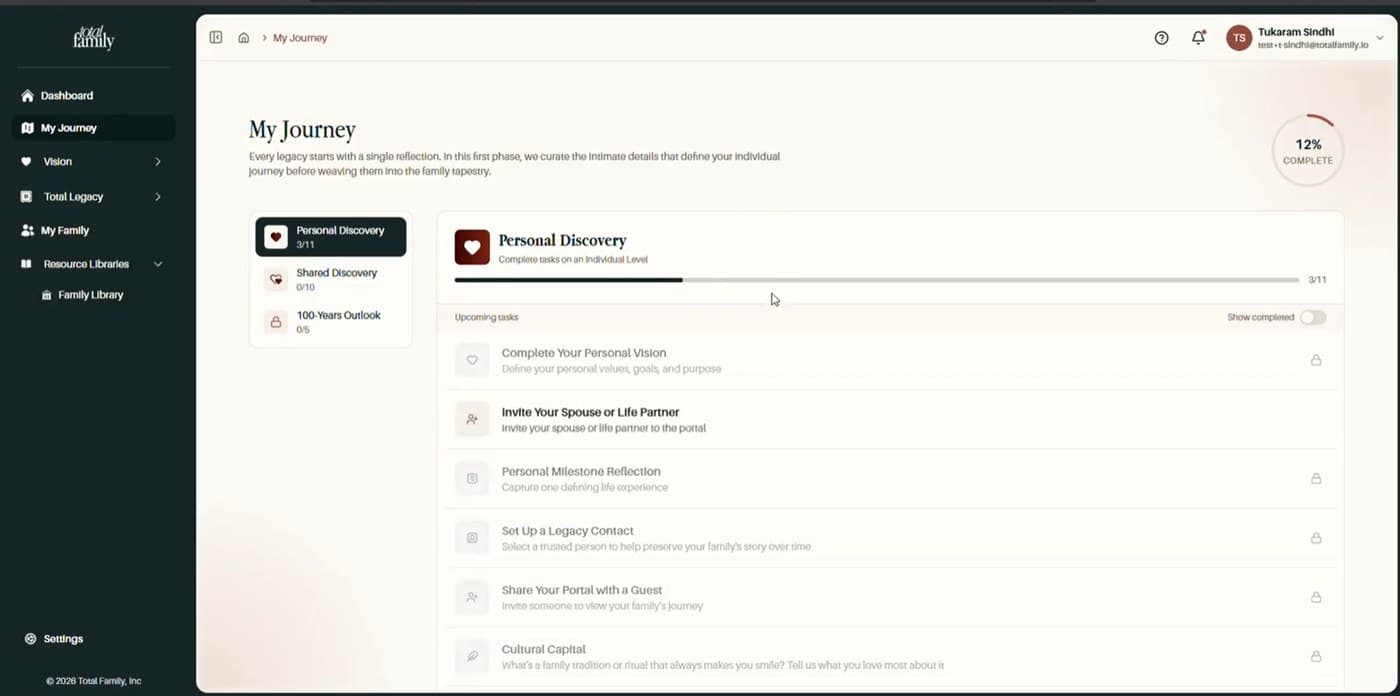Click the TS user avatar
Viewport: 1400px width, 696px height.
click(x=1239, y=38)
